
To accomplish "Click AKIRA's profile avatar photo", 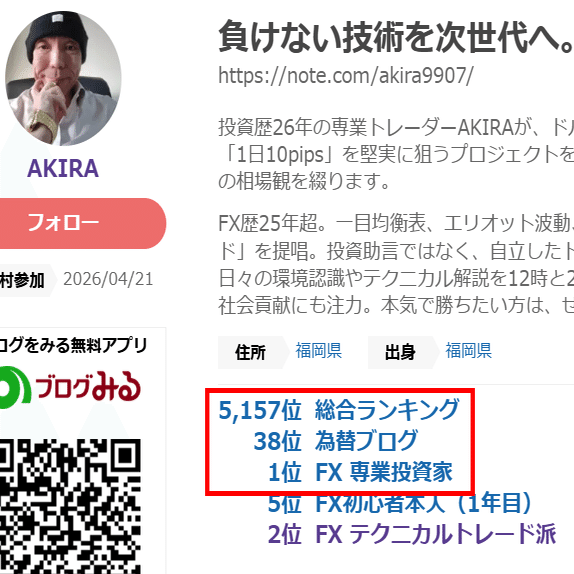I will (63, 78).
